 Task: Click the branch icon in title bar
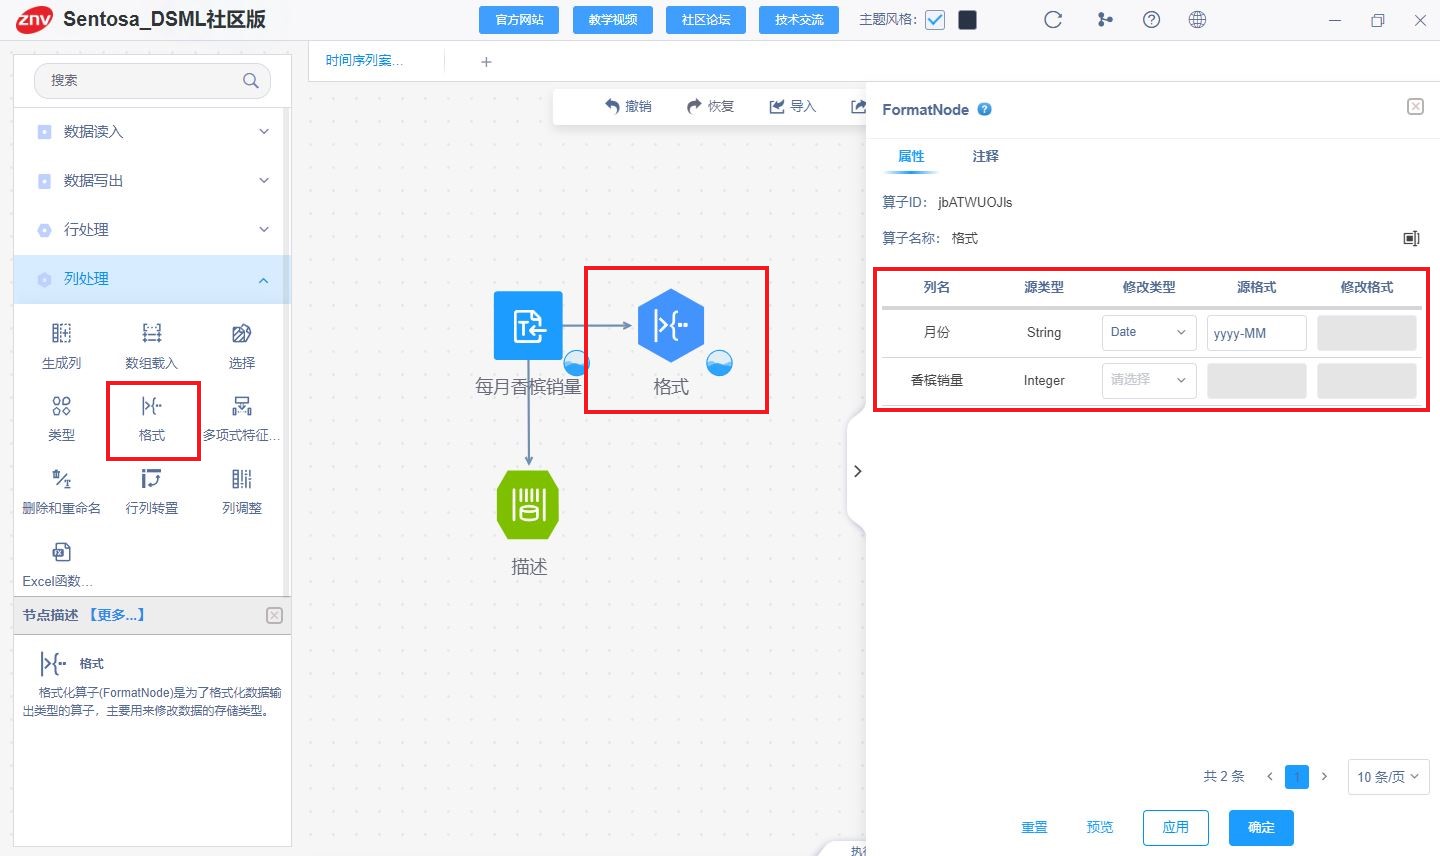(x=1105, y=20)
